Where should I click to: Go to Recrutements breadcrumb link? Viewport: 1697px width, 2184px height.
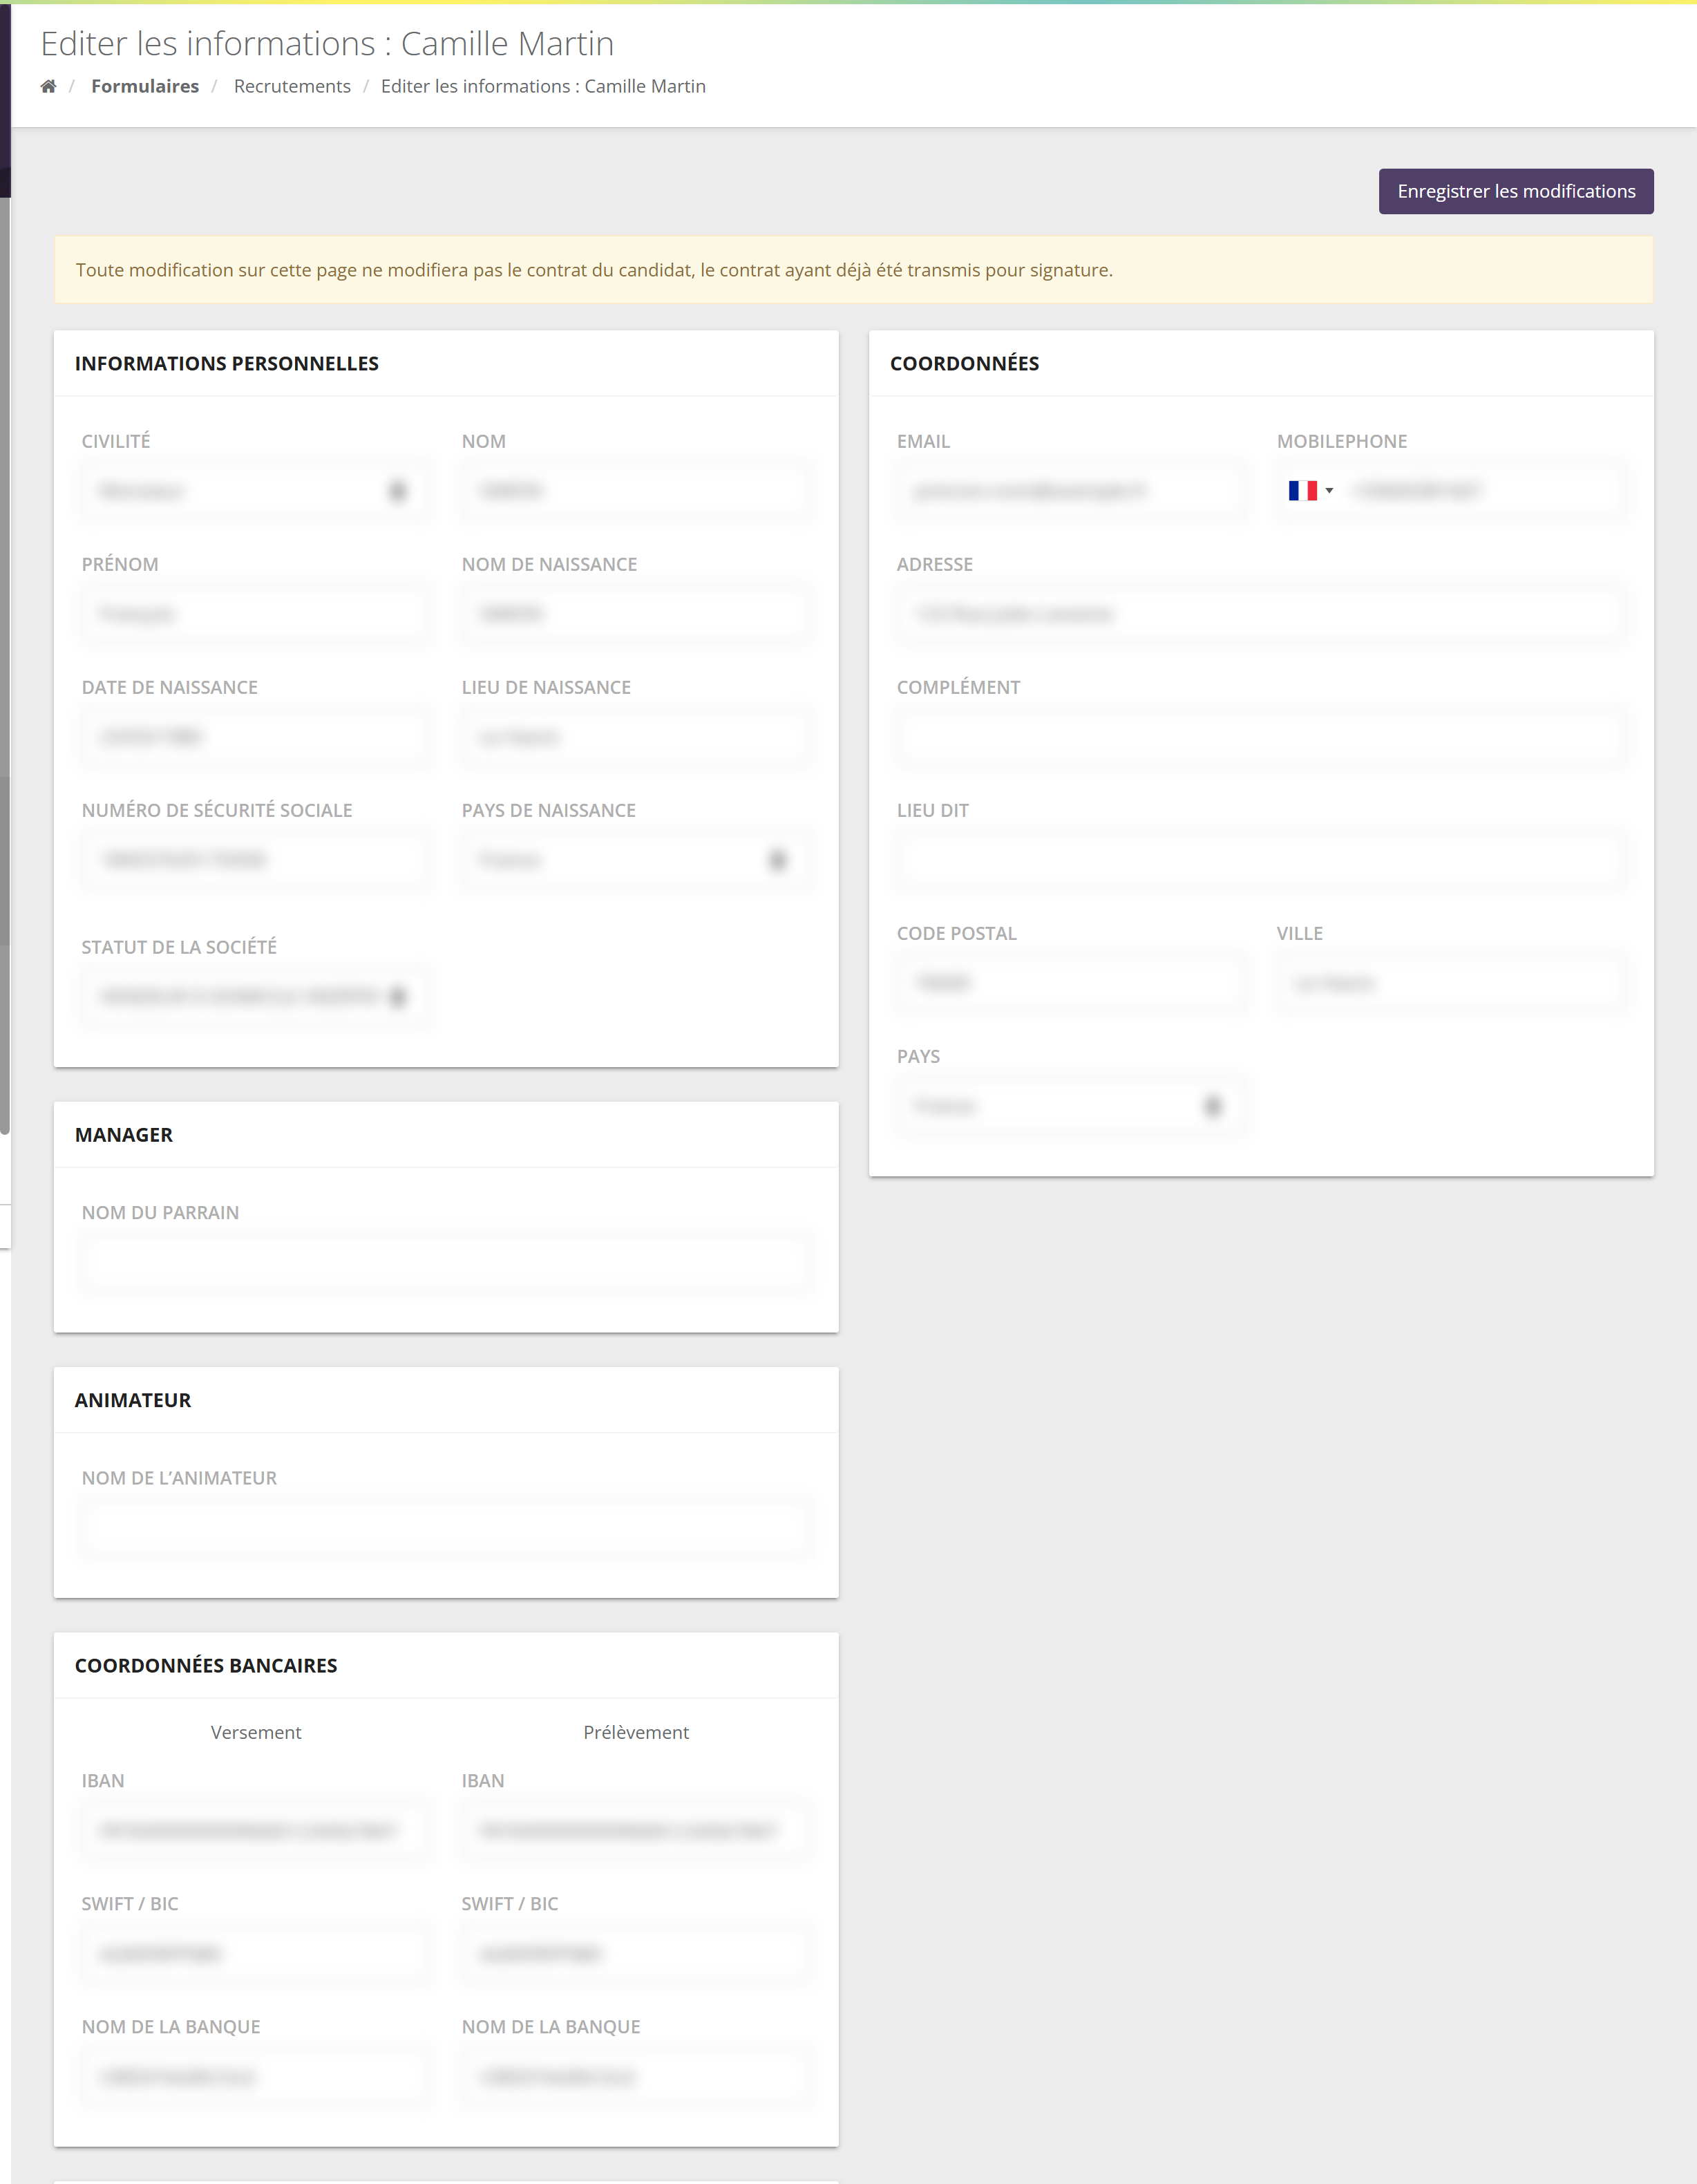tap(292, 86)
